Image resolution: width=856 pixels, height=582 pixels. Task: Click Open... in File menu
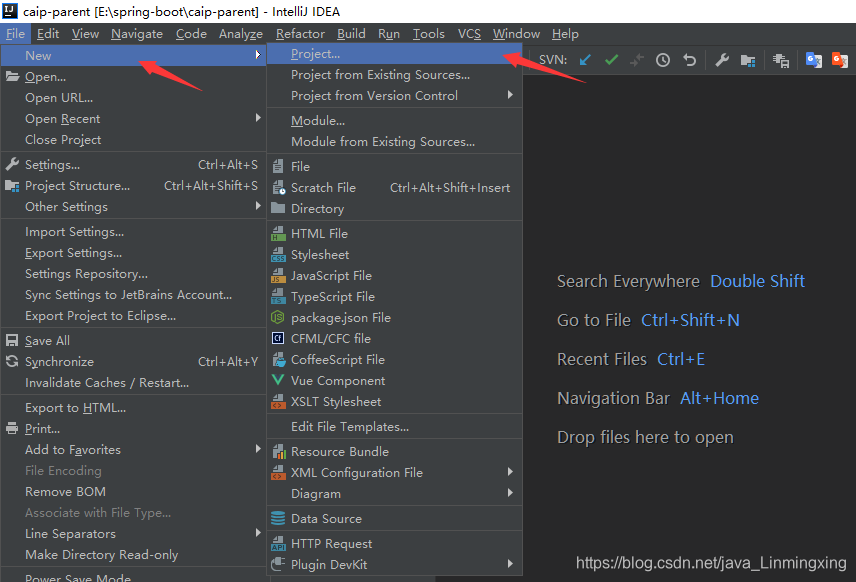133,77
